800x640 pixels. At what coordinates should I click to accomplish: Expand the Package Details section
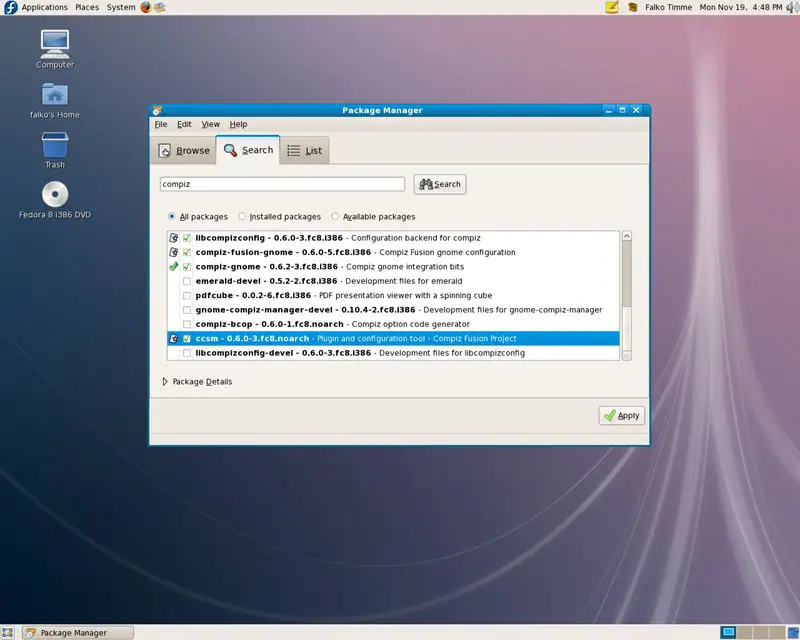point(166,381)
